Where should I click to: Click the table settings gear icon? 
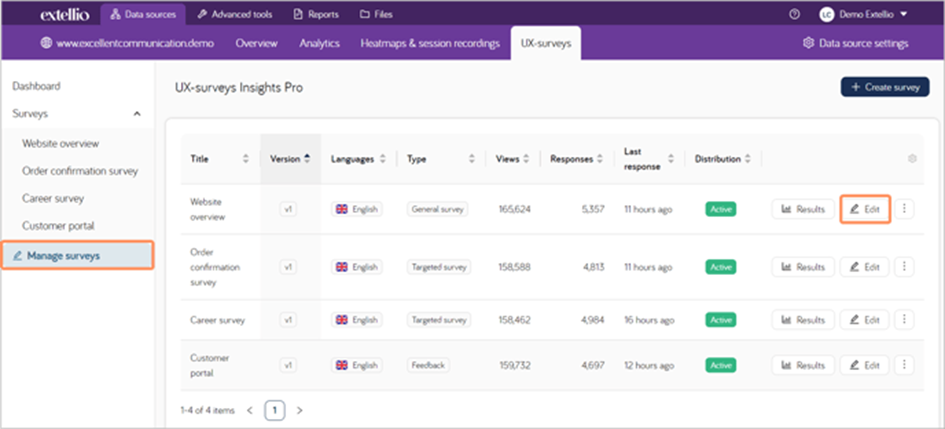[912, 159]
